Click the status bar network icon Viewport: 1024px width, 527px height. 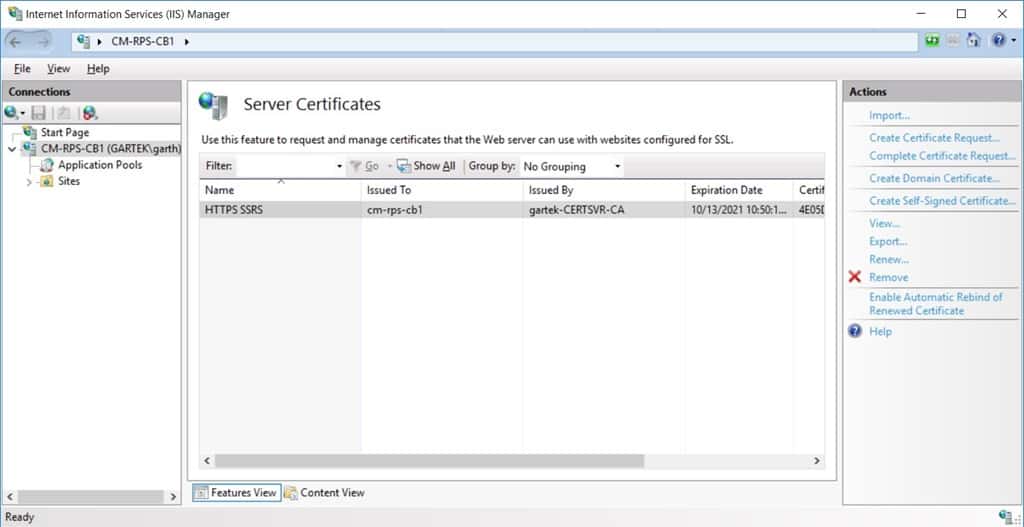[x=1006, y=517]
